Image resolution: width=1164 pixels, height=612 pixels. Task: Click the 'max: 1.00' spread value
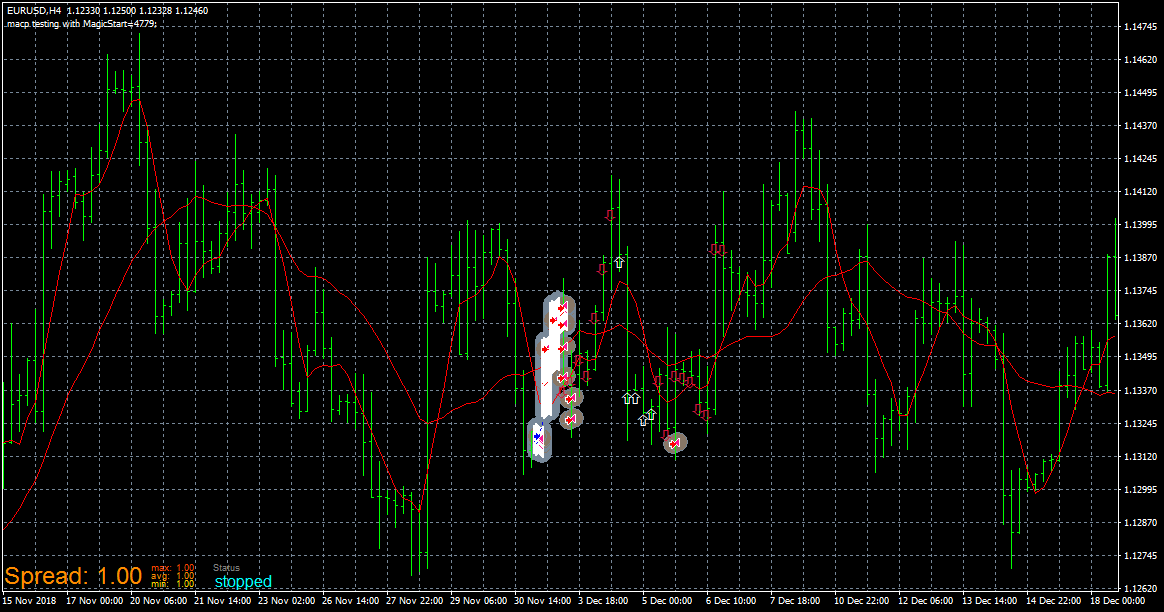173,568
